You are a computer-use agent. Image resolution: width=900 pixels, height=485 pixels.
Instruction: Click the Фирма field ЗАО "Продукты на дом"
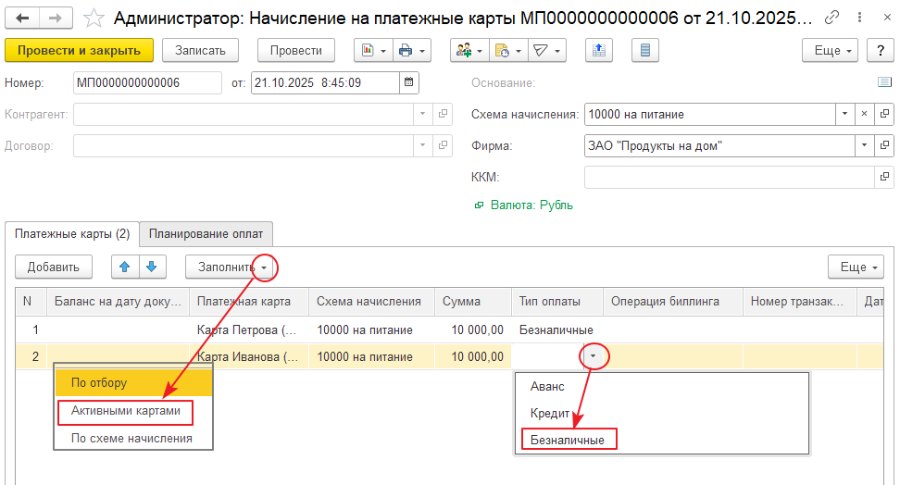click(x=720, y=145)
